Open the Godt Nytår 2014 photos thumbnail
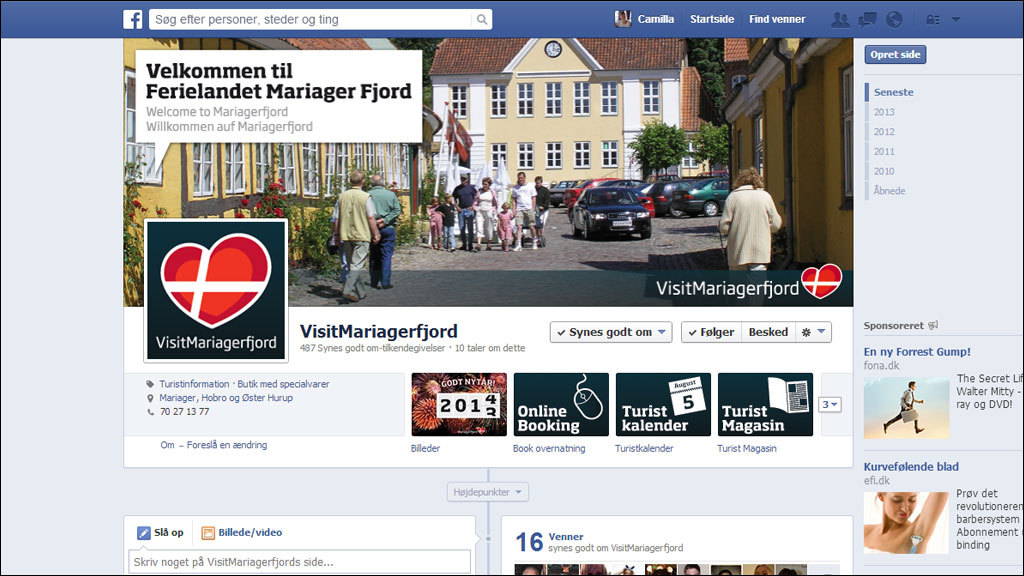 pos(459,404)
